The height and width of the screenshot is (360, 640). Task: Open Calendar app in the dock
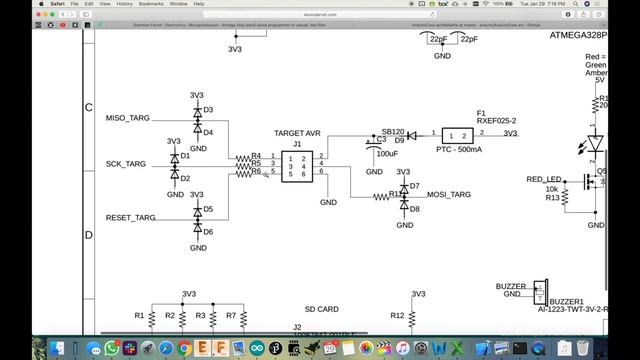[330, 349]
